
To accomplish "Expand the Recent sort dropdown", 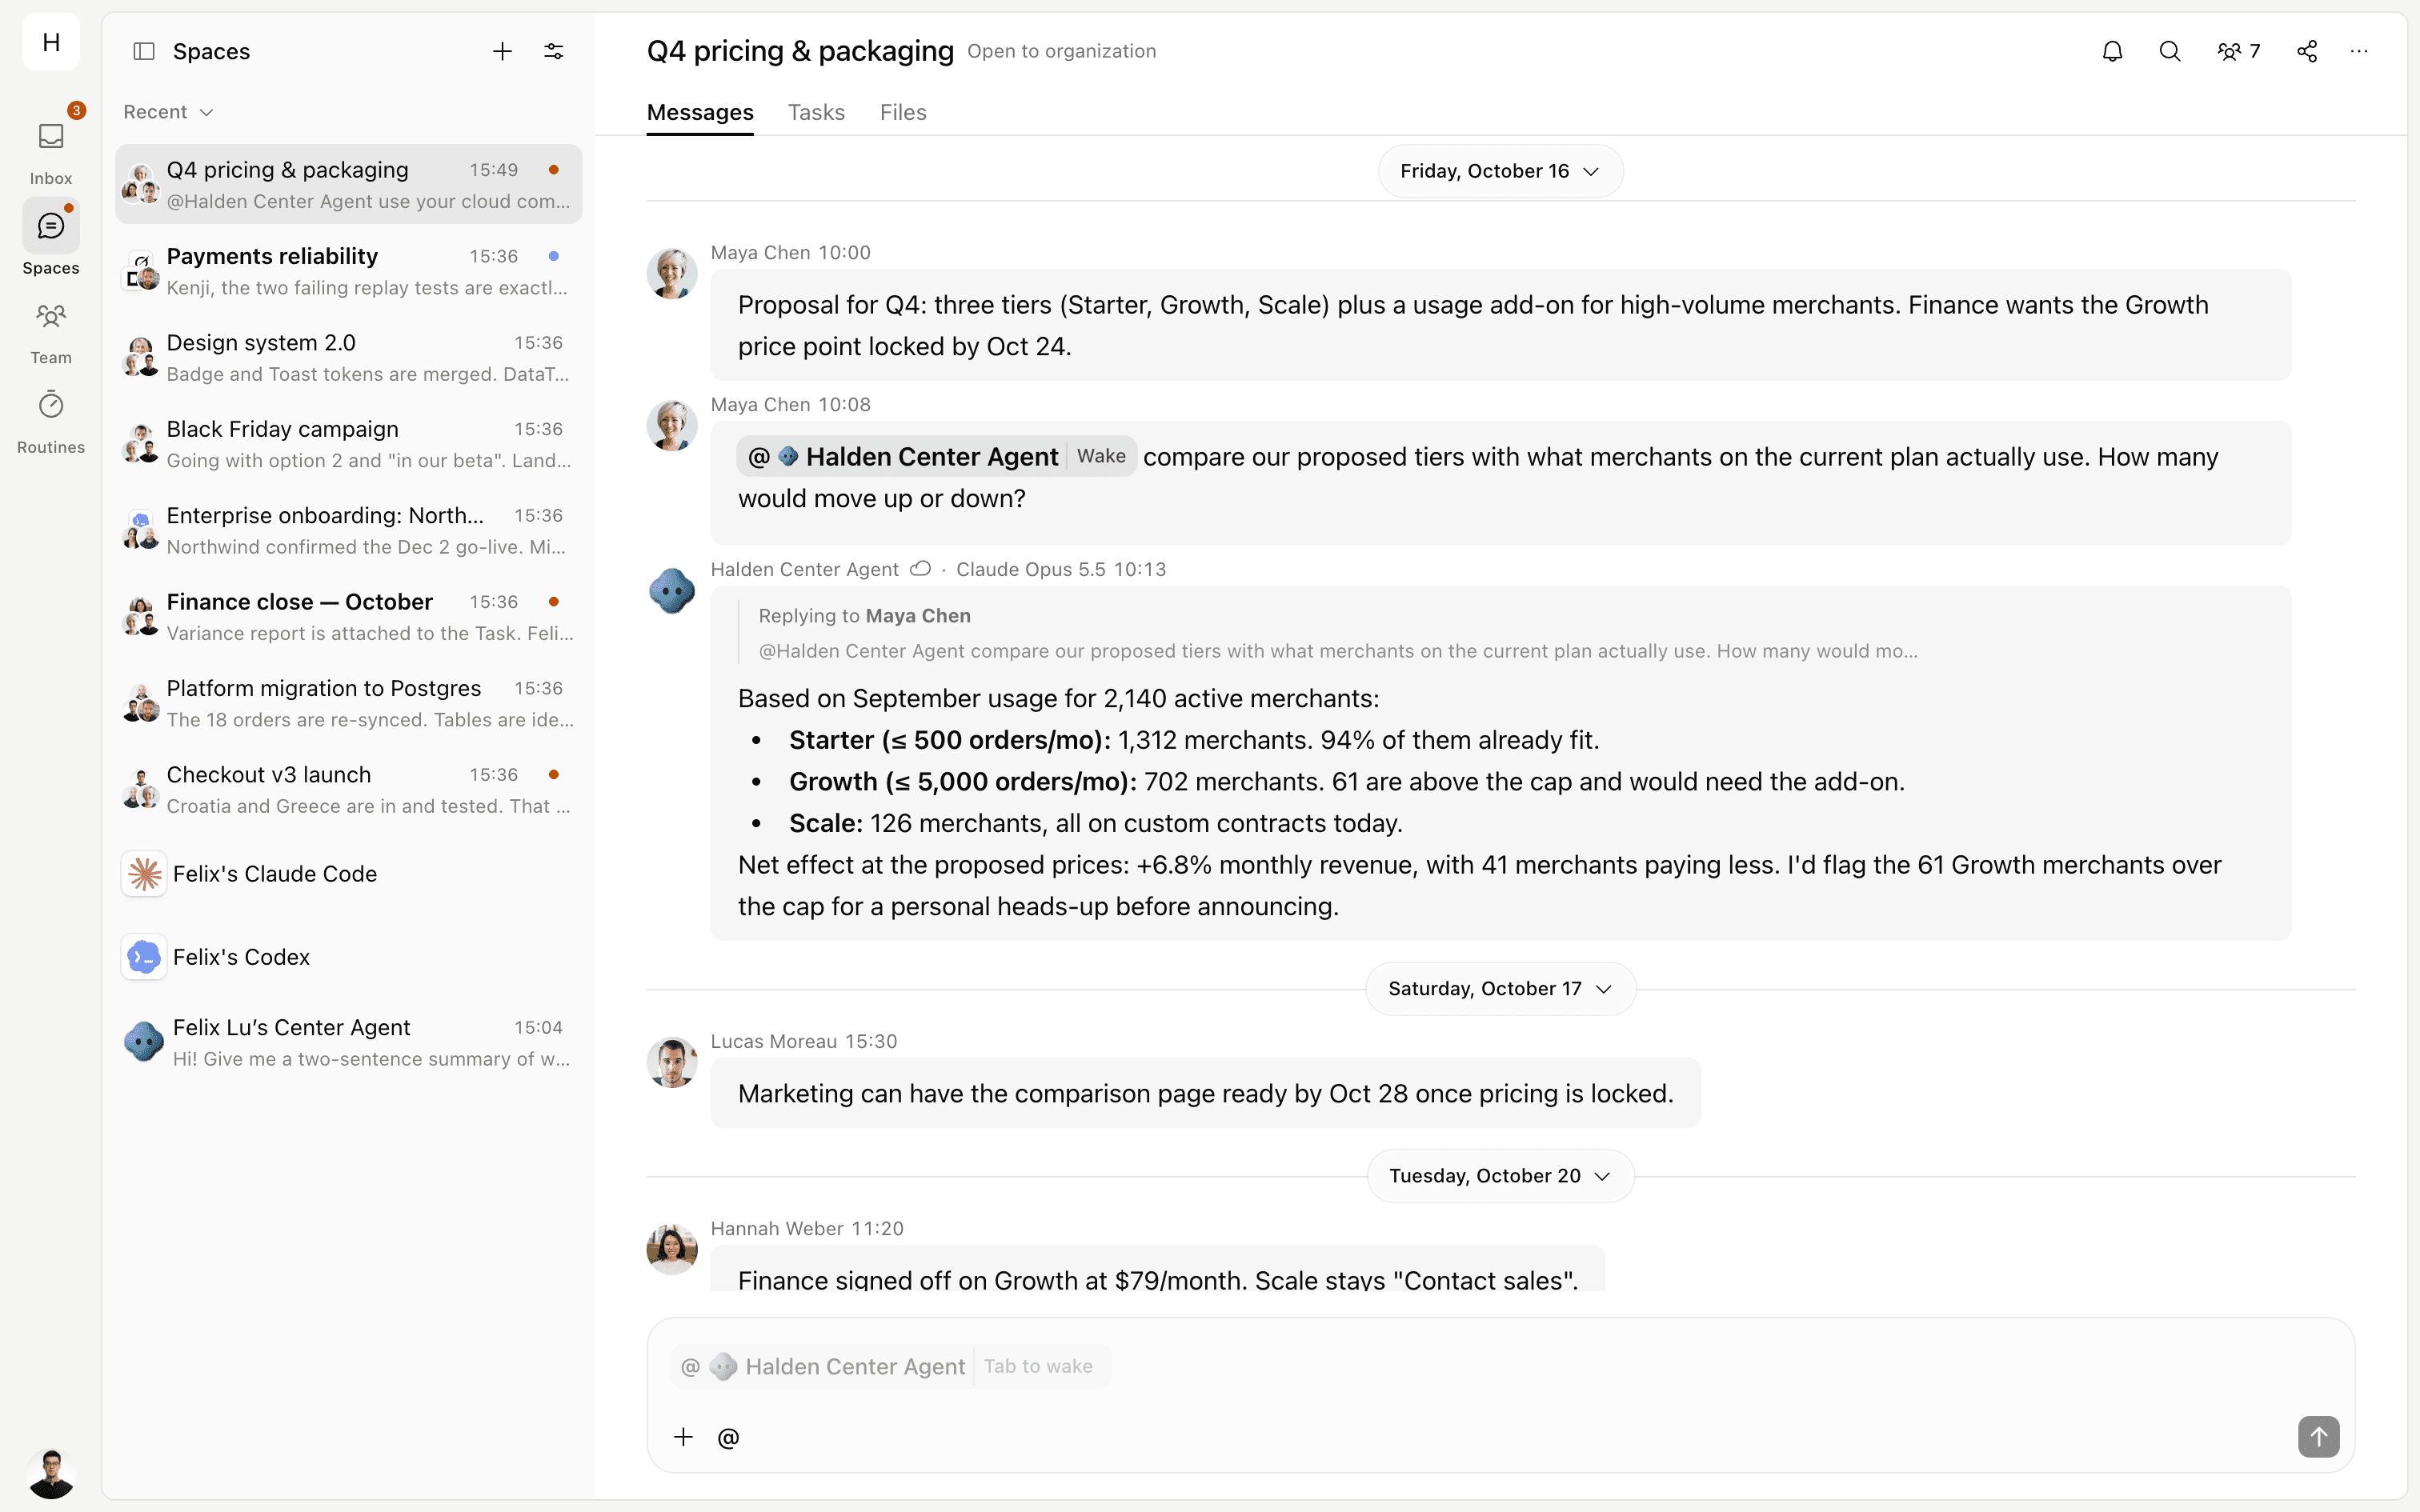I will tap(168, 112).
